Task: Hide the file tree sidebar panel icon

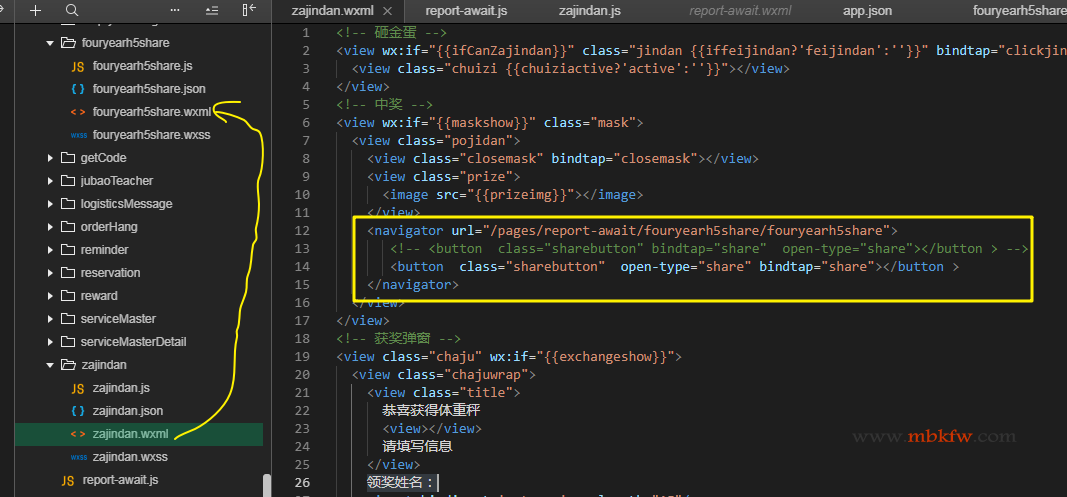Action: tap(248, 10)
